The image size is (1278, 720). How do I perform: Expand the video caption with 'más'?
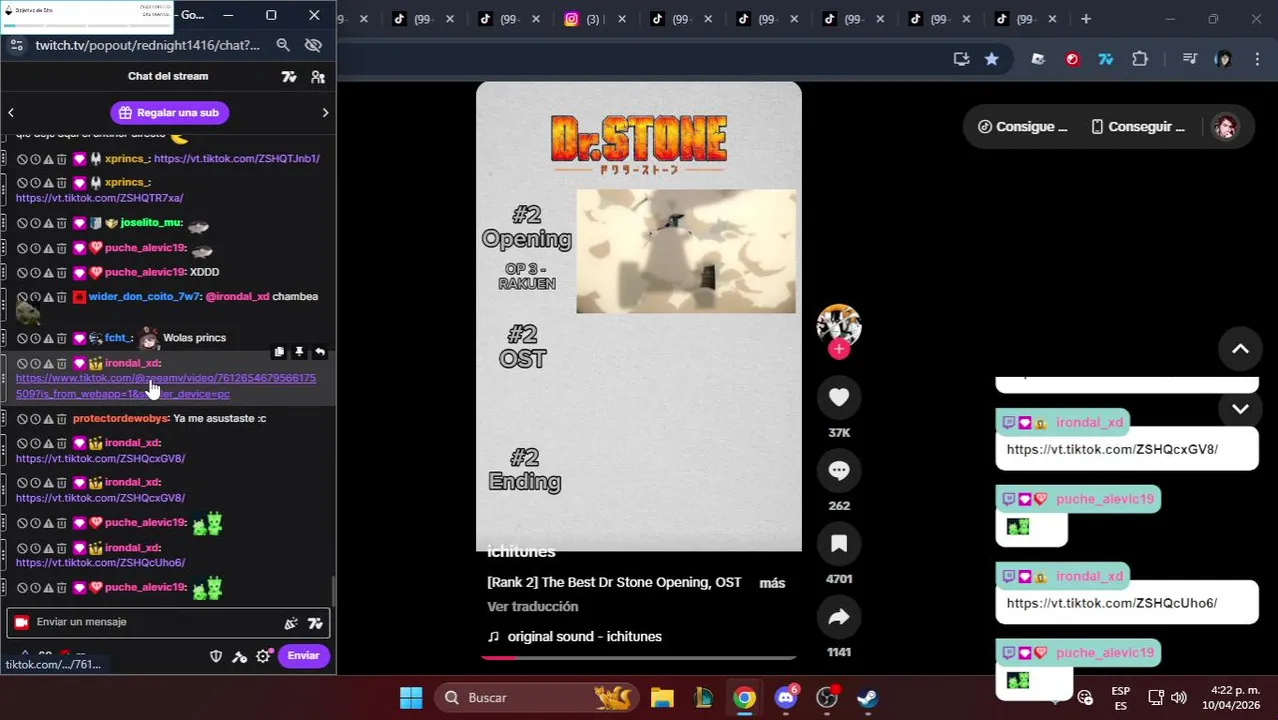[772, 583]
